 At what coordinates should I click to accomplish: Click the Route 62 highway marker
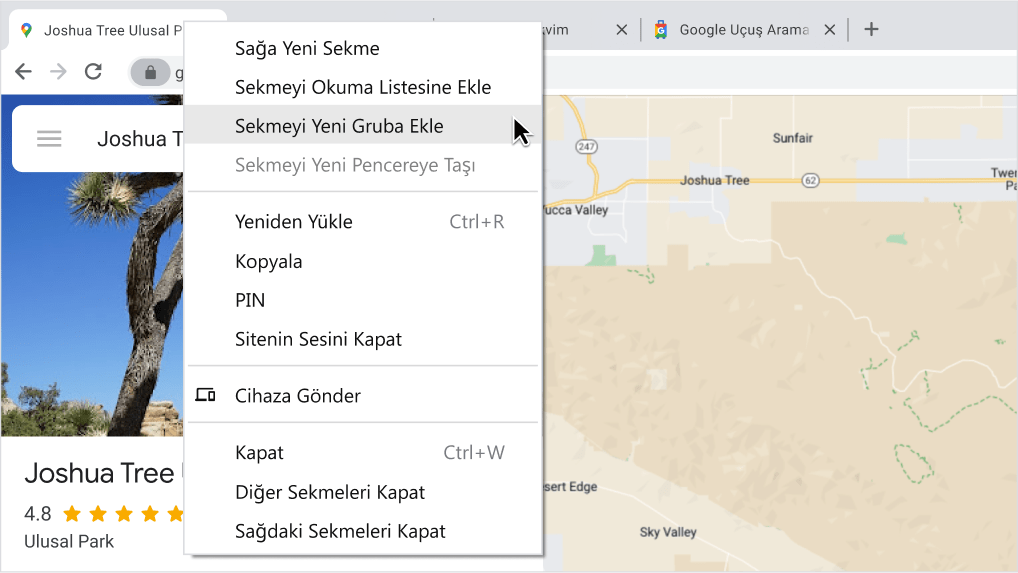[x=810, y=181]
